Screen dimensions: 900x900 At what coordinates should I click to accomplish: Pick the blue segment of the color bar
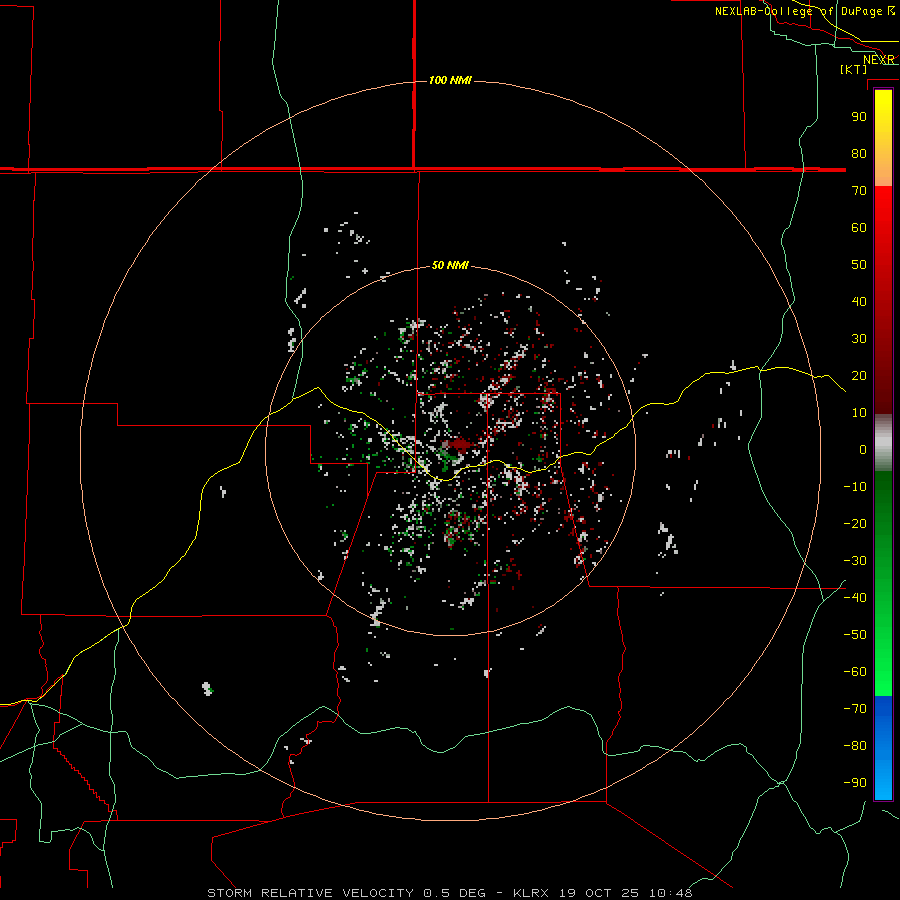coord(883,748)
